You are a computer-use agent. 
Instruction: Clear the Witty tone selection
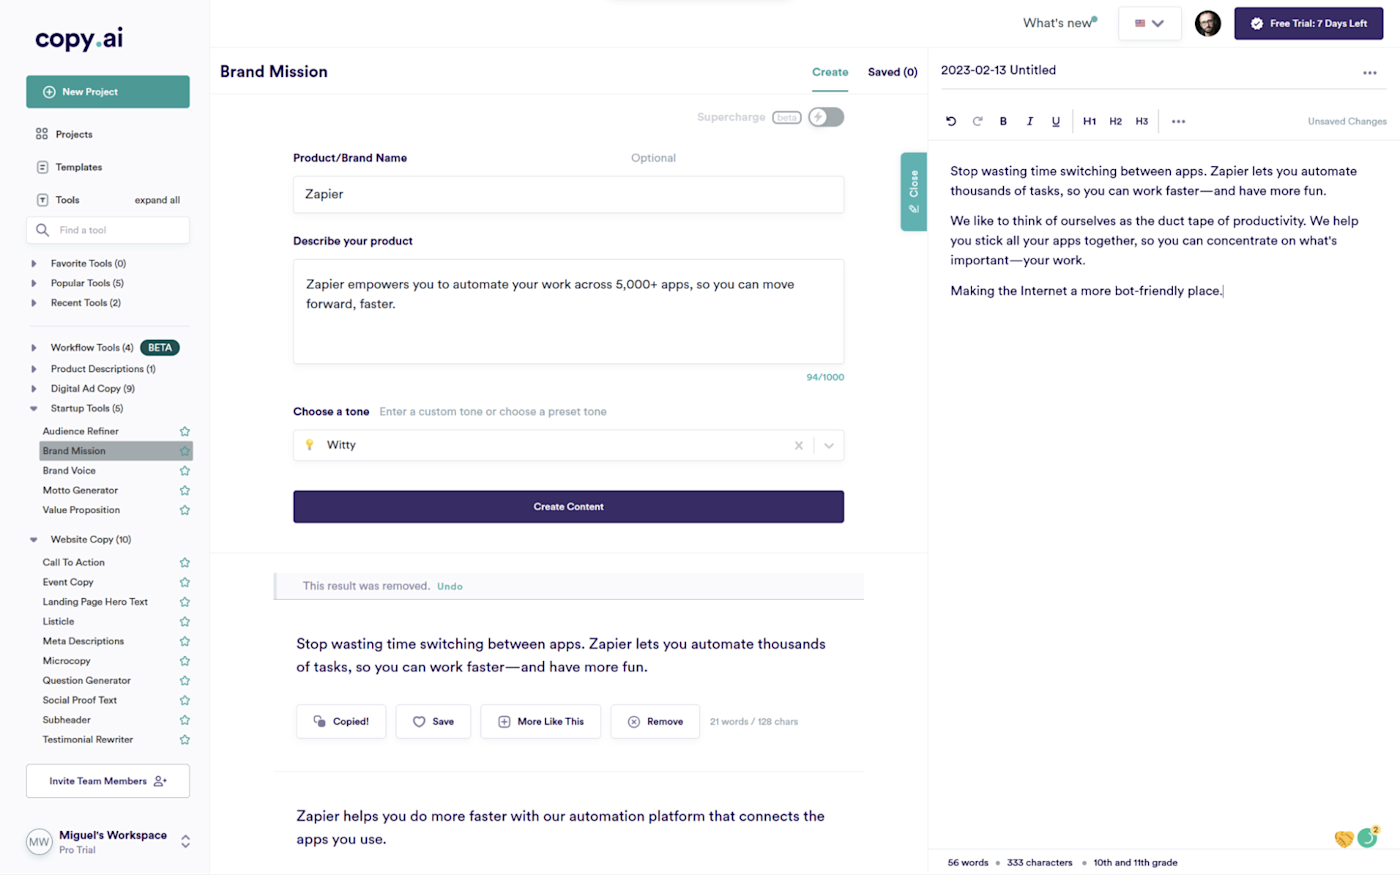tap(799, 445)
